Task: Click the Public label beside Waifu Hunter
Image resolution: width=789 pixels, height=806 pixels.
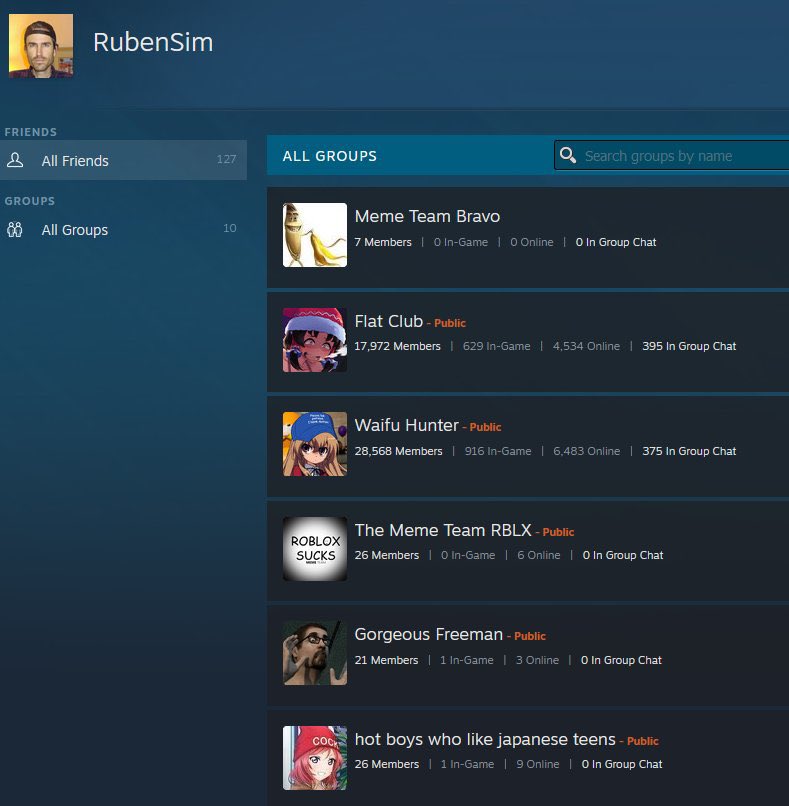Action: point(485,427)
